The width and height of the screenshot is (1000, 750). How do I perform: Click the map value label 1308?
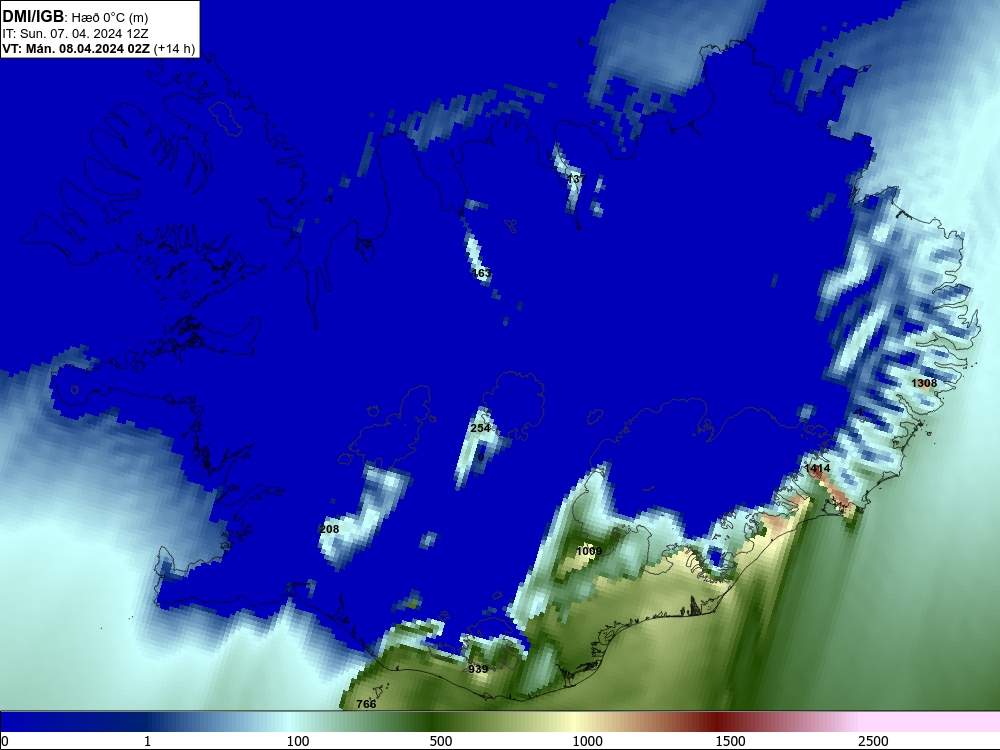click(x=924, y=383)
